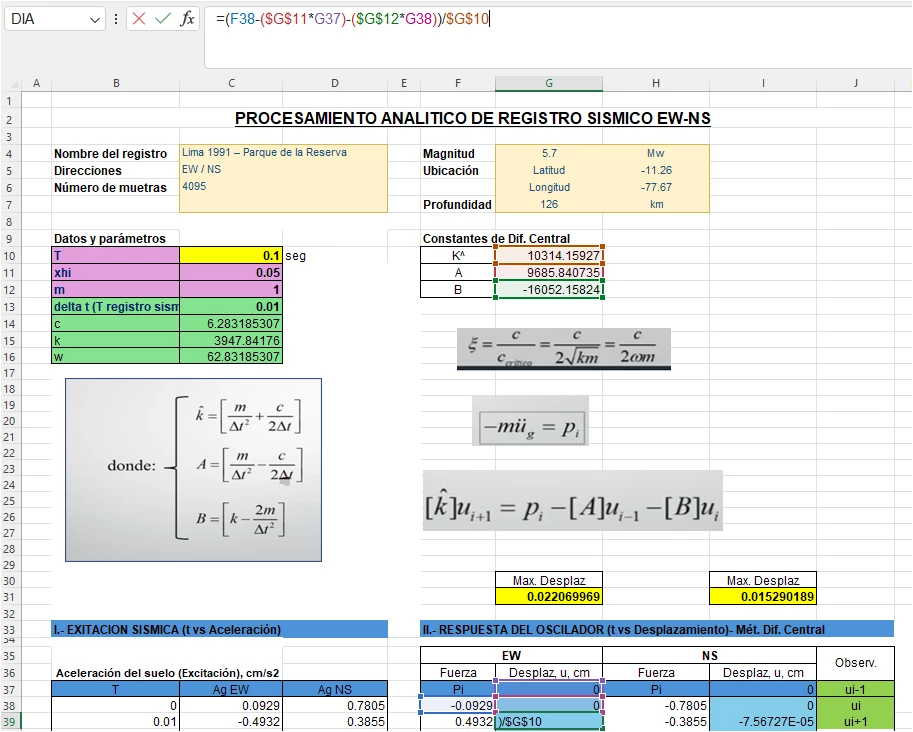
Task: Click the green ui-1 observation cell
Action: pos(855,689)
